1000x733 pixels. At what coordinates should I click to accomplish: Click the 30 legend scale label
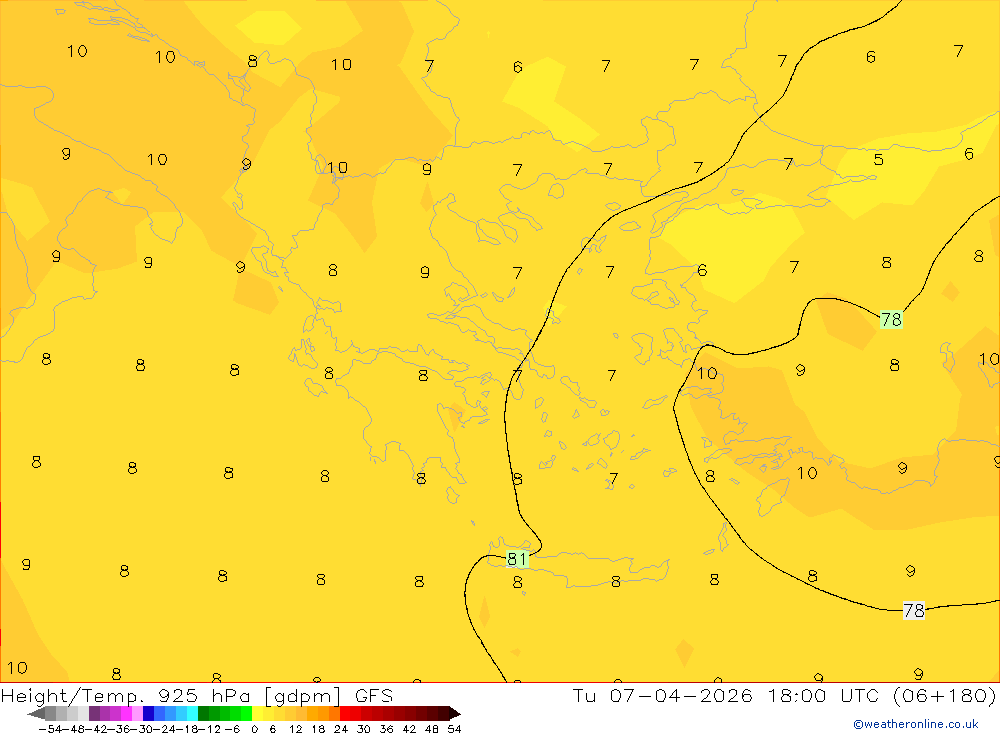(x=364, y=729)
